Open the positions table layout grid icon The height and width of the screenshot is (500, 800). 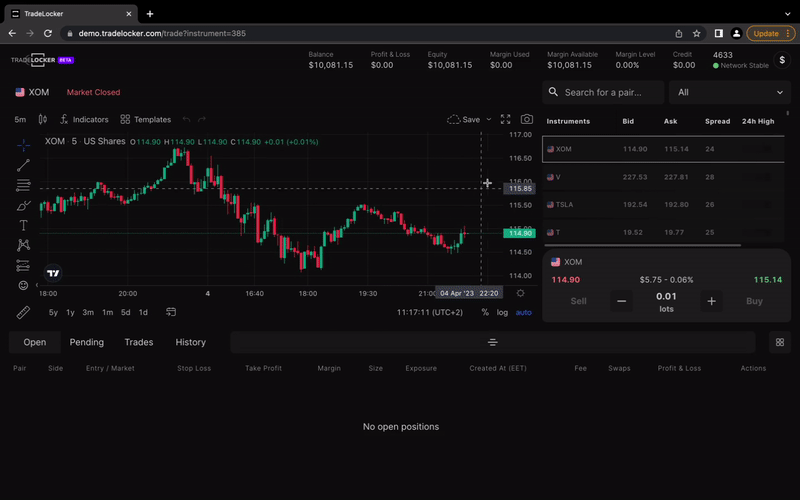[780, 342]
